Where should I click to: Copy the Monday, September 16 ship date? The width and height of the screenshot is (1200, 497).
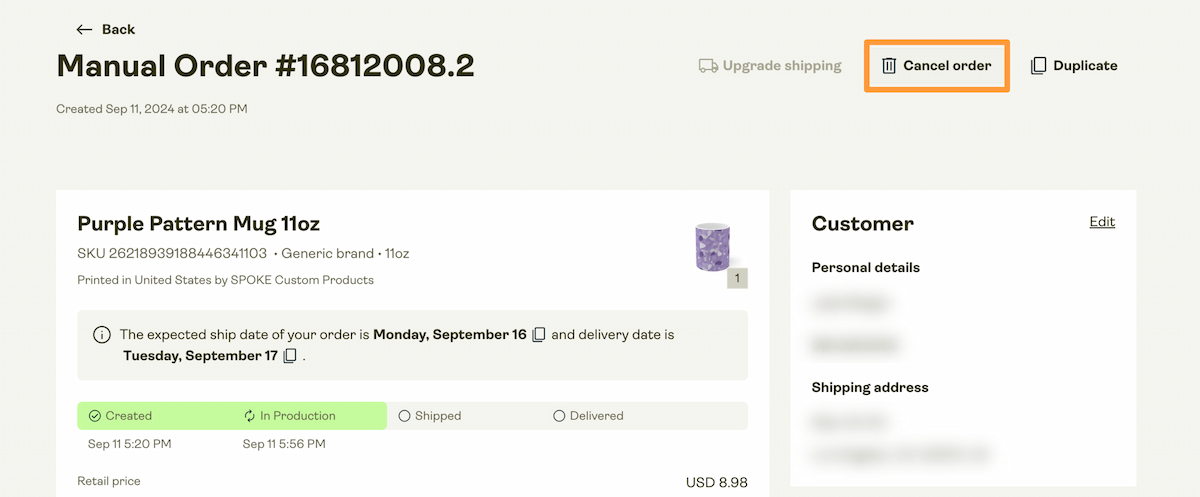[539, 335]
